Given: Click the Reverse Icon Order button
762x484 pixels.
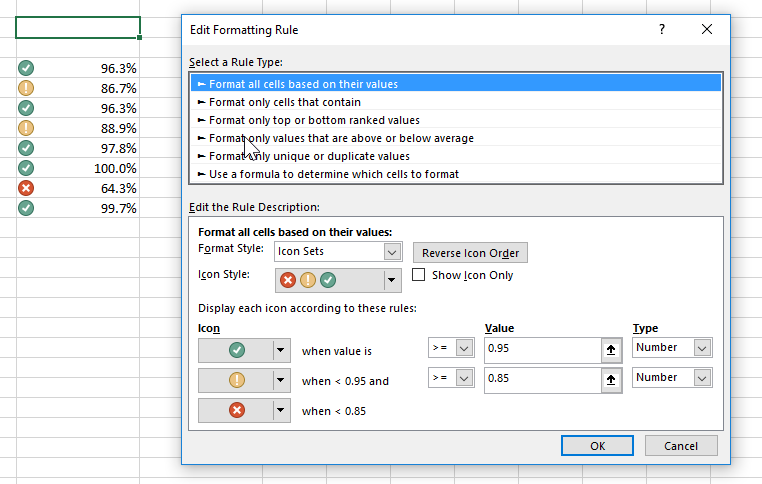Looking at the screenshot, I should coord(470,253).
